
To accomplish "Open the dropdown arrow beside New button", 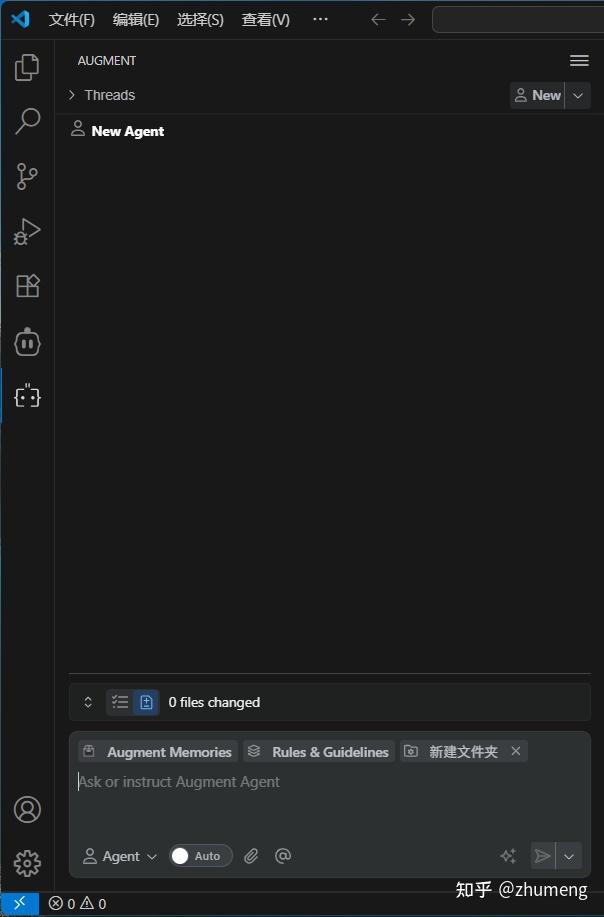I will tap(578, 95).
